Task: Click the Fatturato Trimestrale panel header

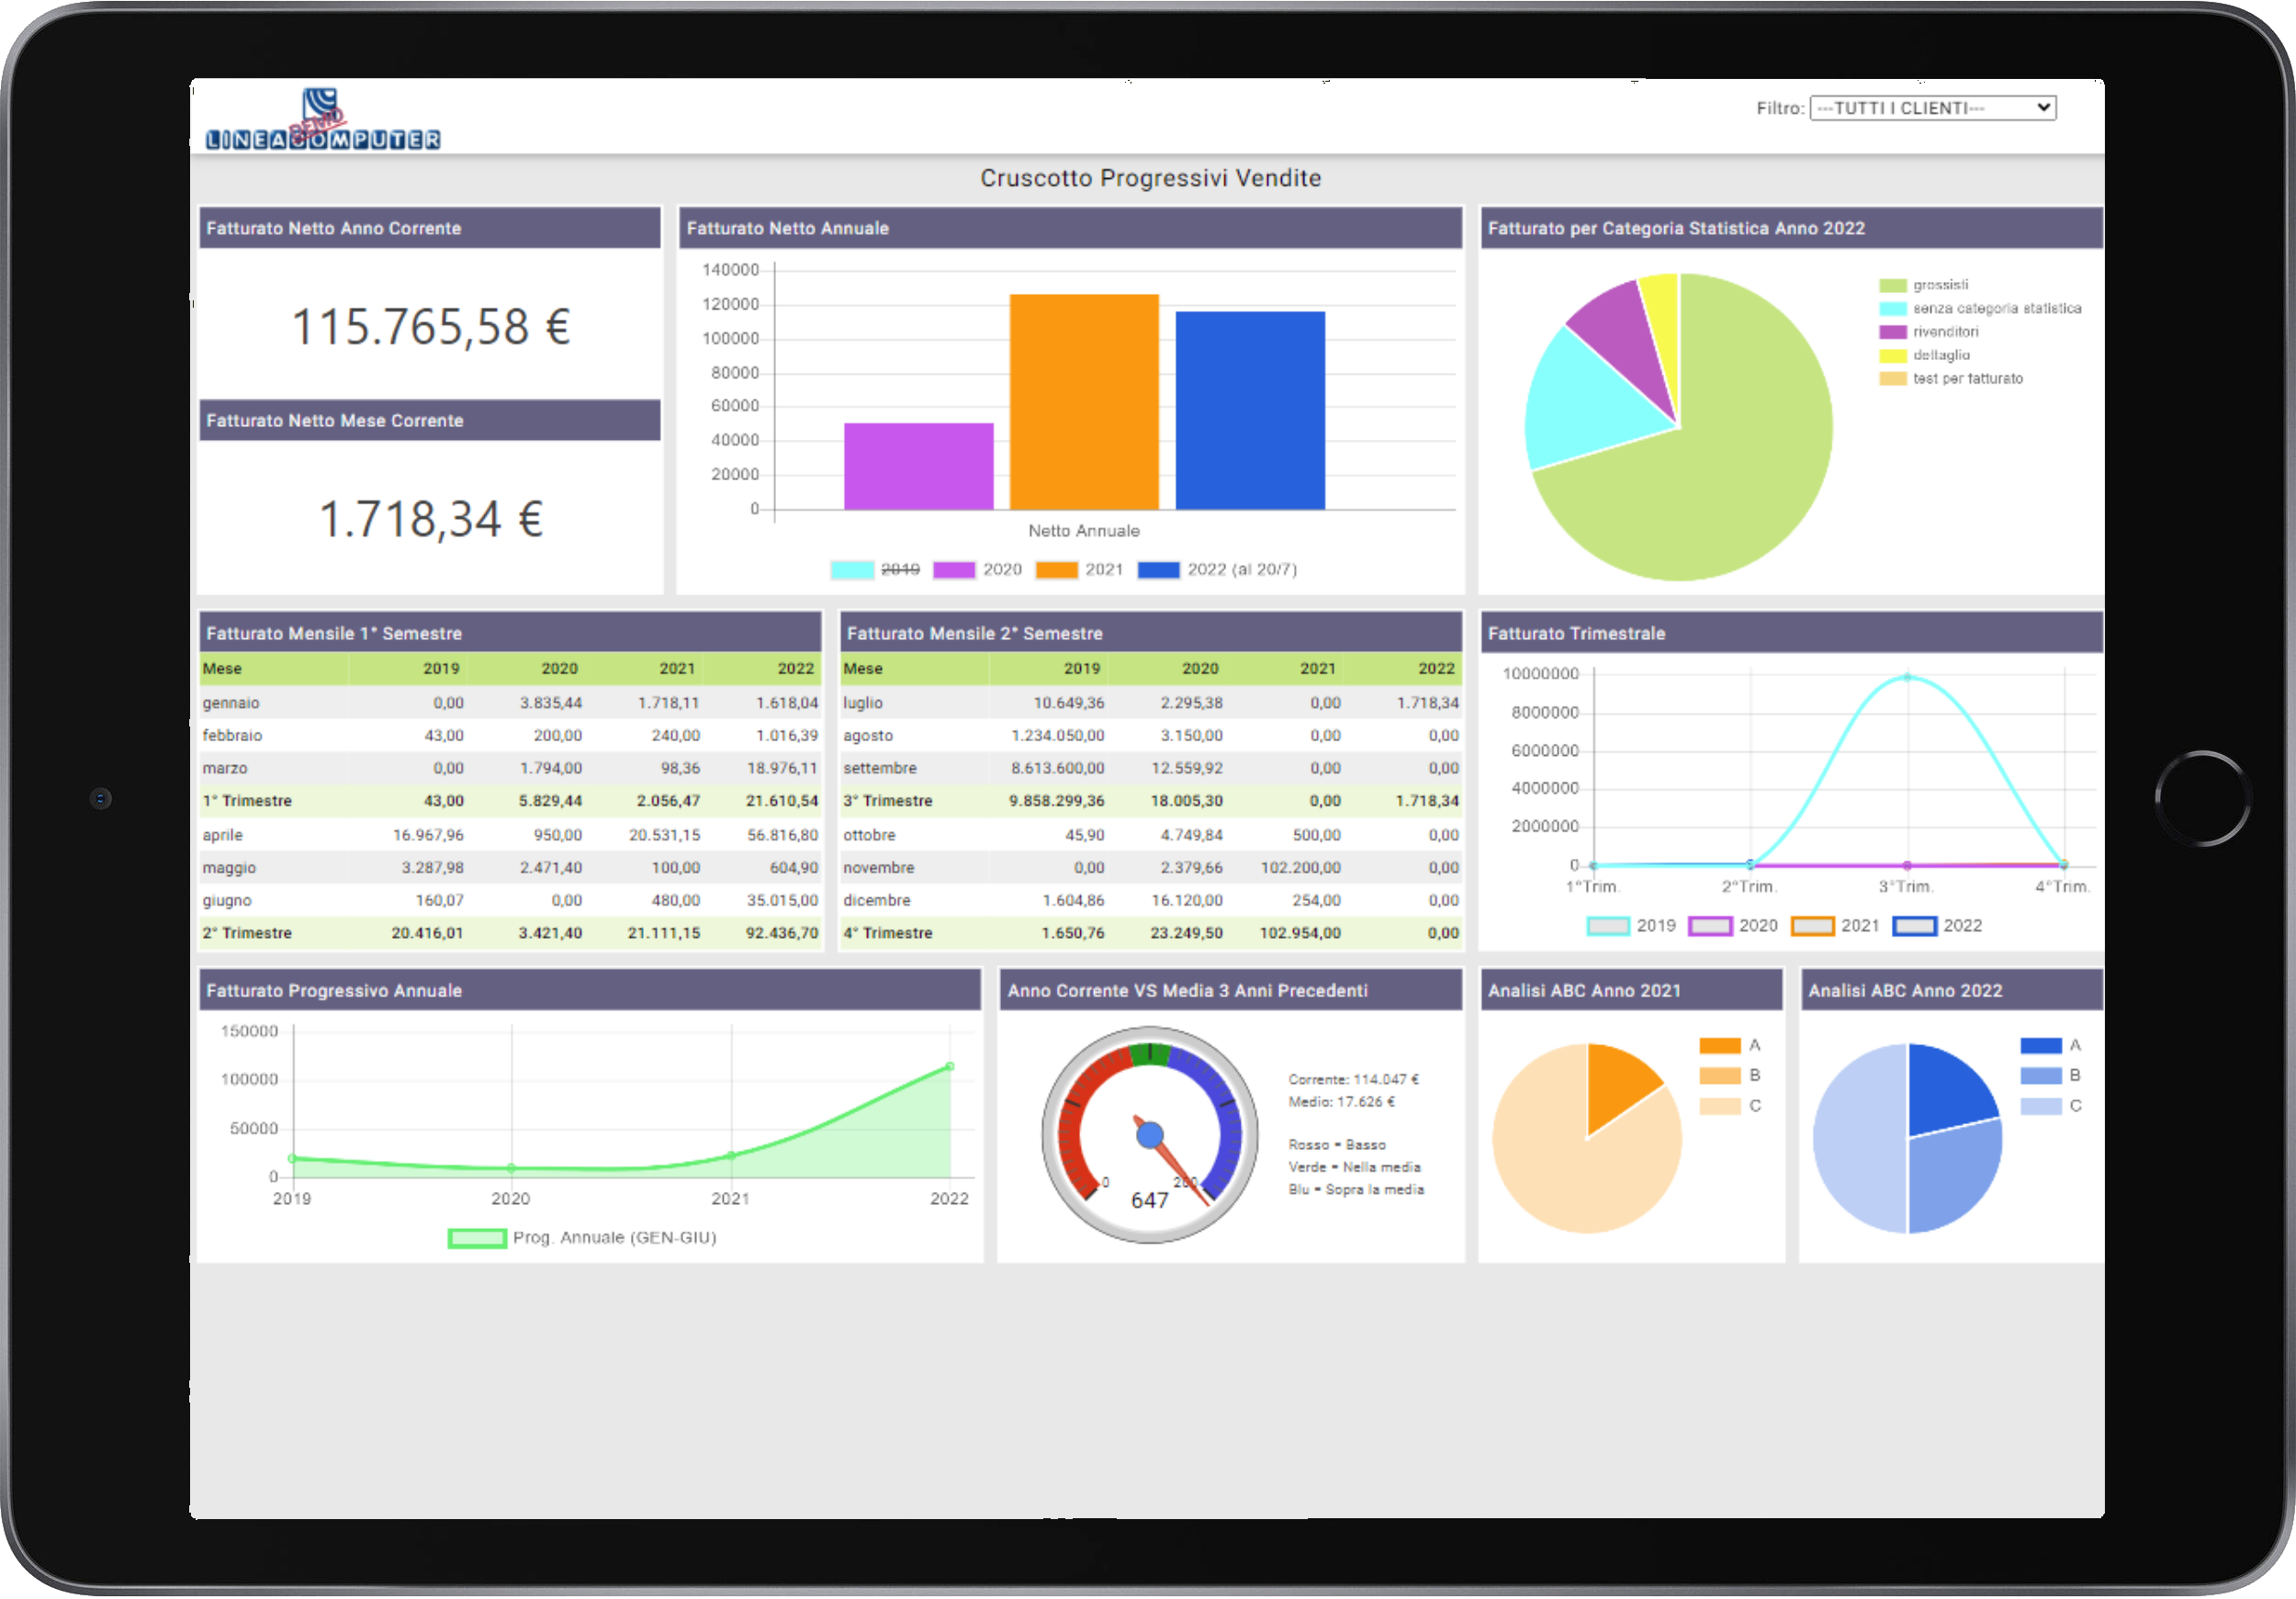Action: click(x=1791, y=633)
